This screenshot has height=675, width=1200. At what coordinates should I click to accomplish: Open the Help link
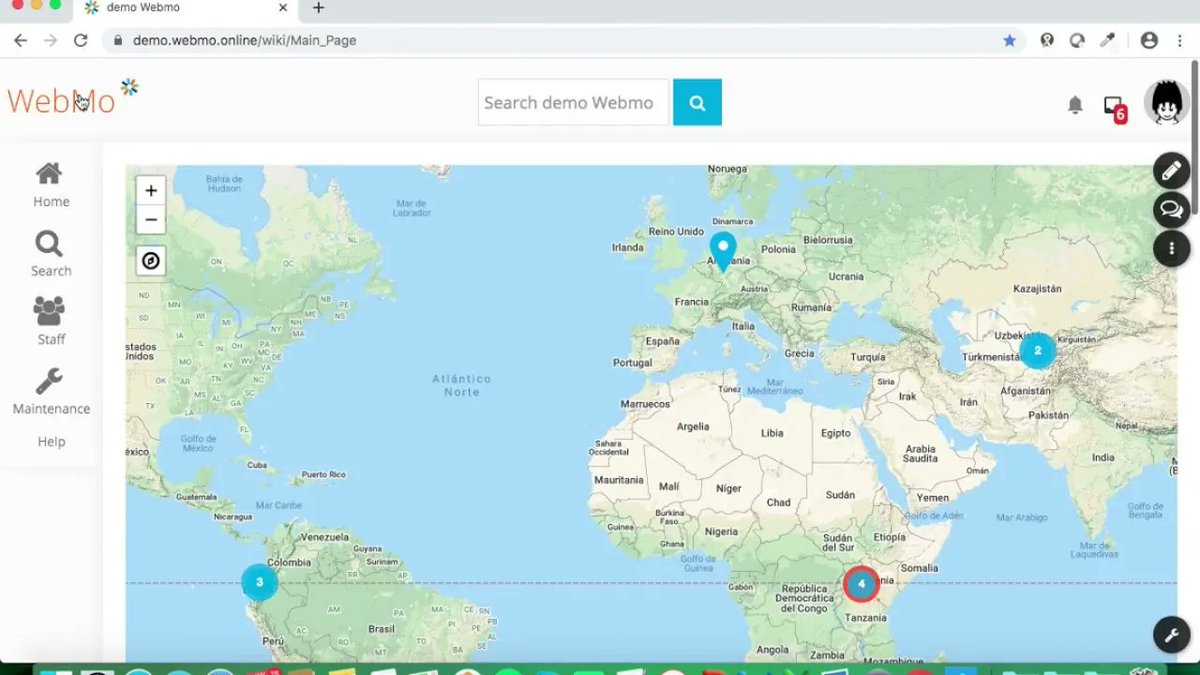point(50,441)
